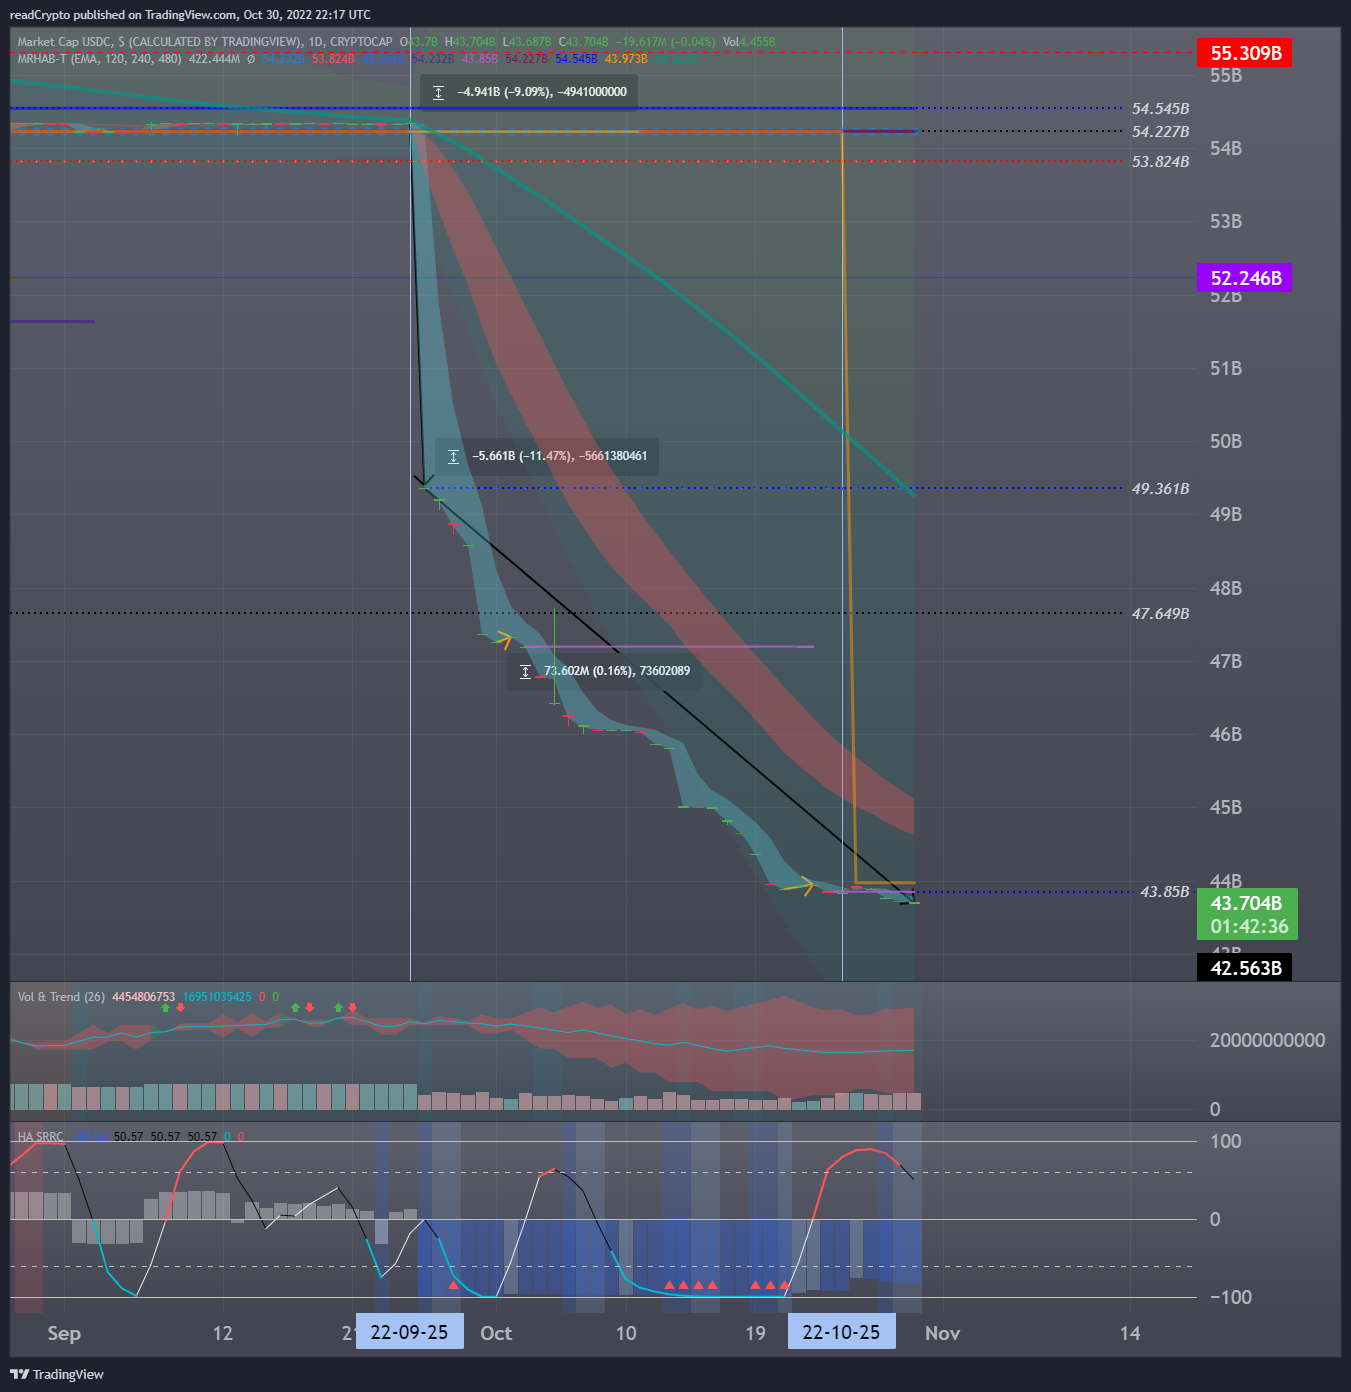This screenshot has width=1351, height=1392.
Task: Click the 51B tick on price axis
Action: pyautogui.click(x=1226, y=368)
